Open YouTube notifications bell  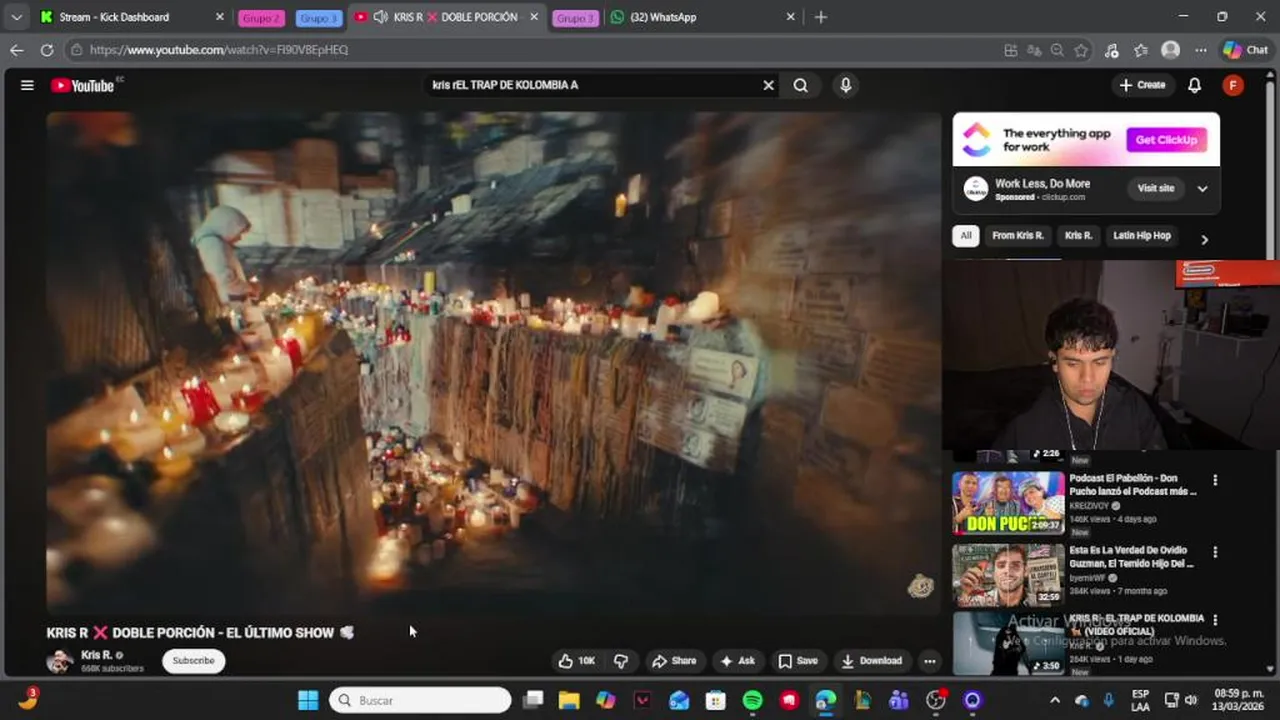pos(1194,85)
